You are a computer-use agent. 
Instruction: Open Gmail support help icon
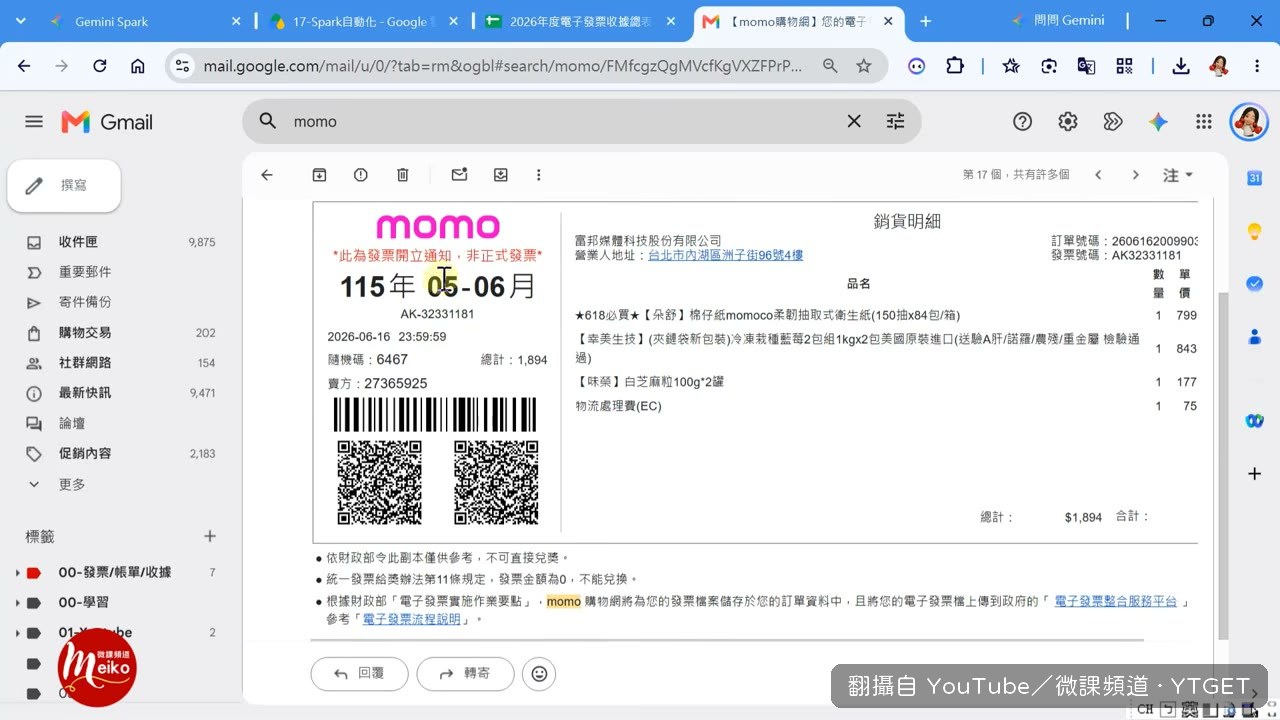pyautogui.click(x=1022, y=122)
